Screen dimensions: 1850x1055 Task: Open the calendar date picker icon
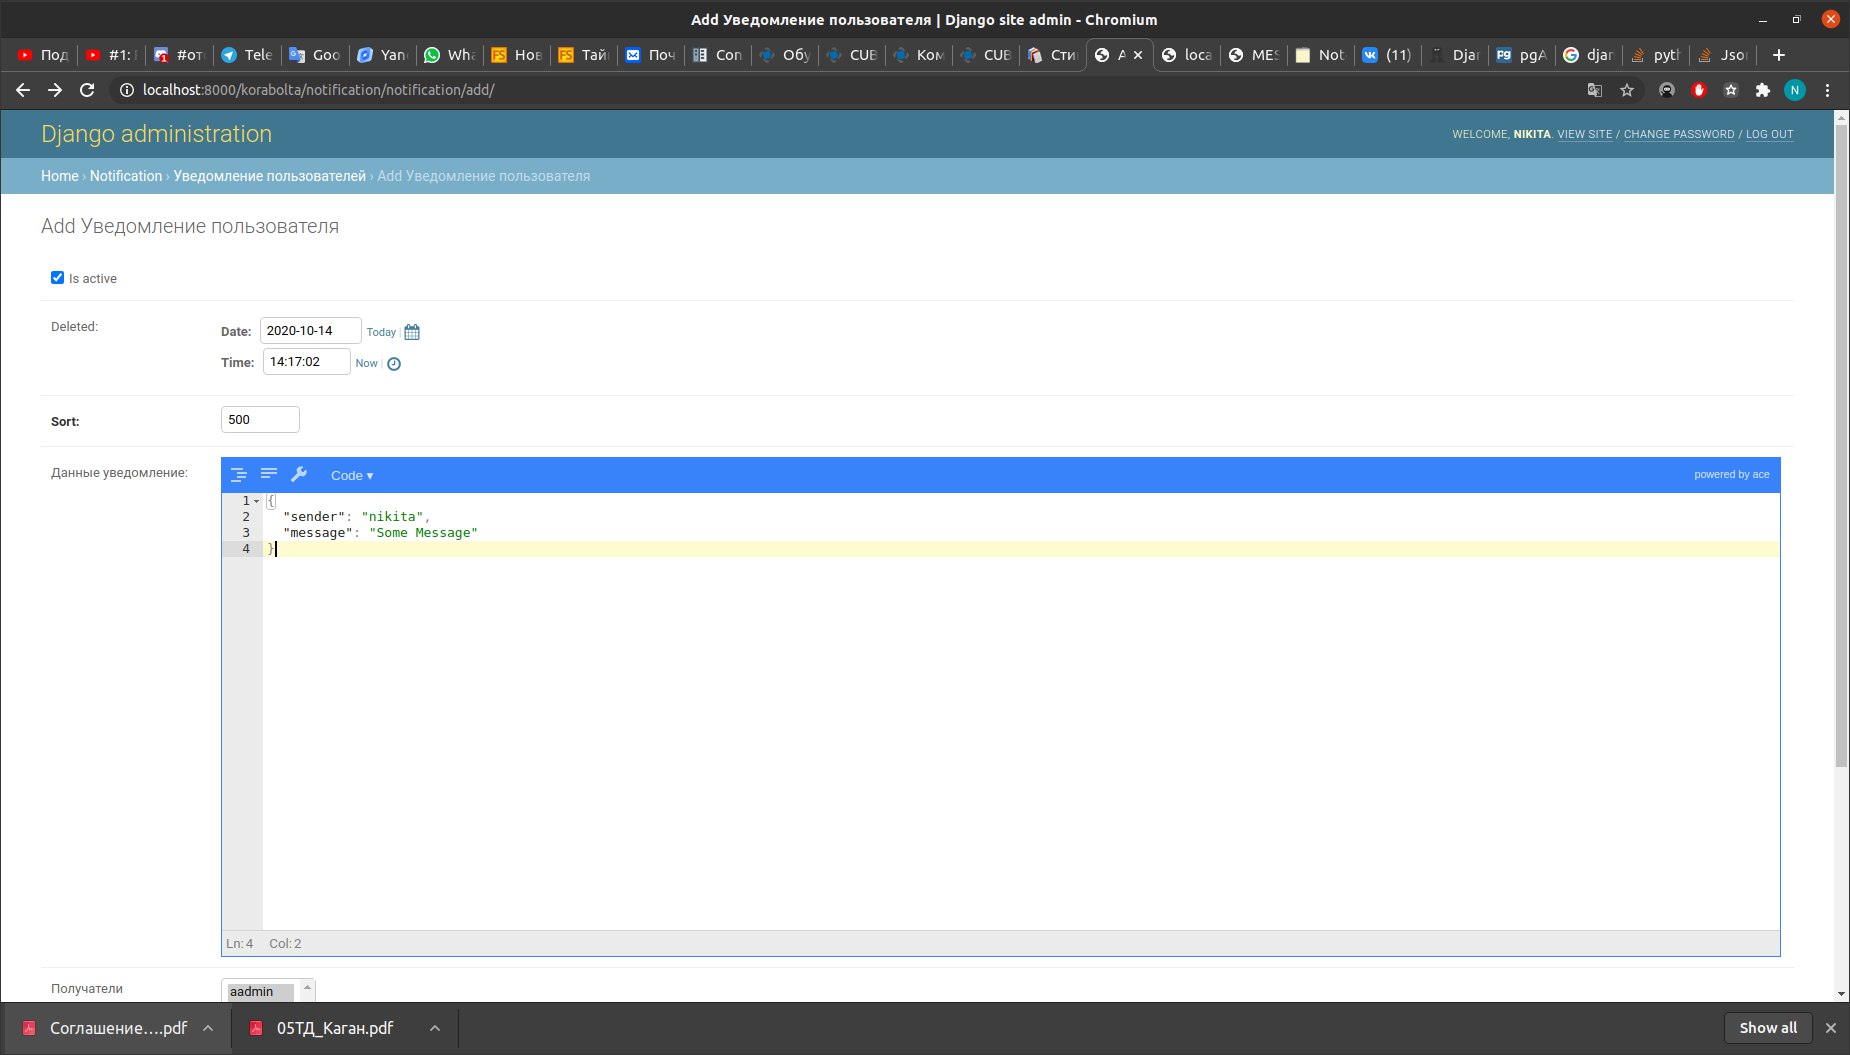tap(412, 332)
